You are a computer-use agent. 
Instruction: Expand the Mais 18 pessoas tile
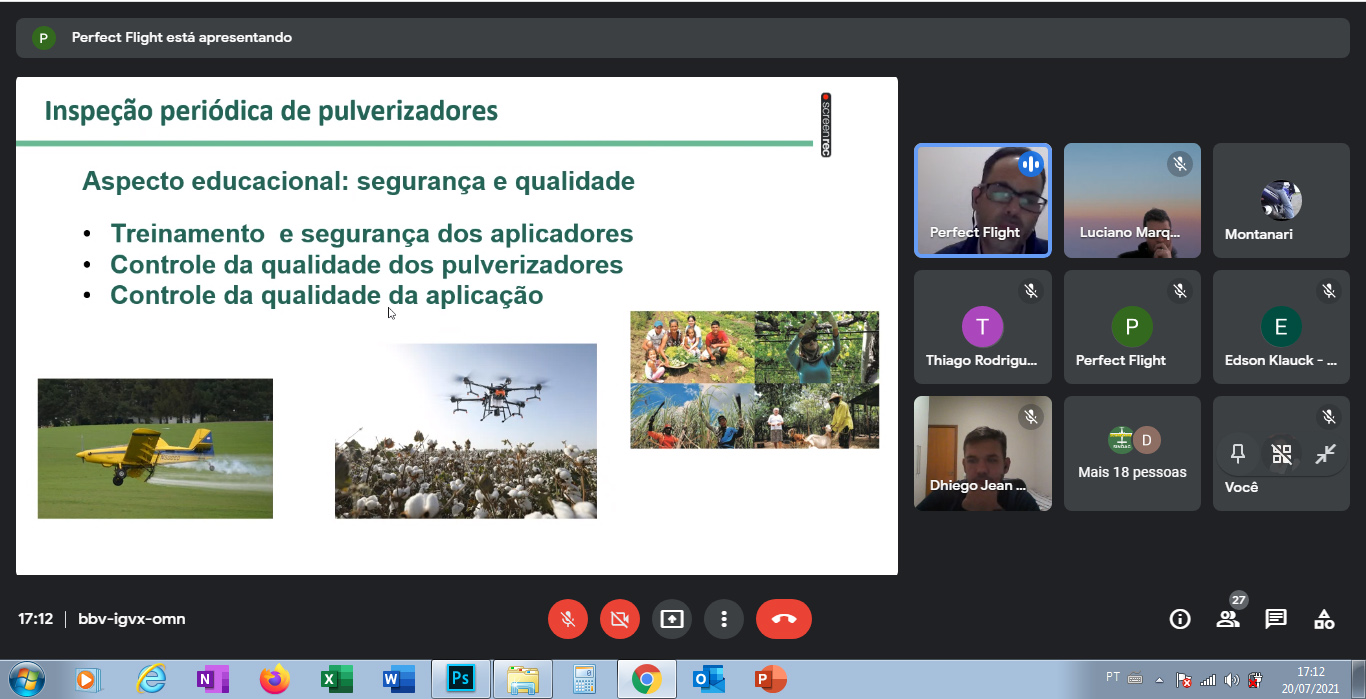[x=1132, y=454]
